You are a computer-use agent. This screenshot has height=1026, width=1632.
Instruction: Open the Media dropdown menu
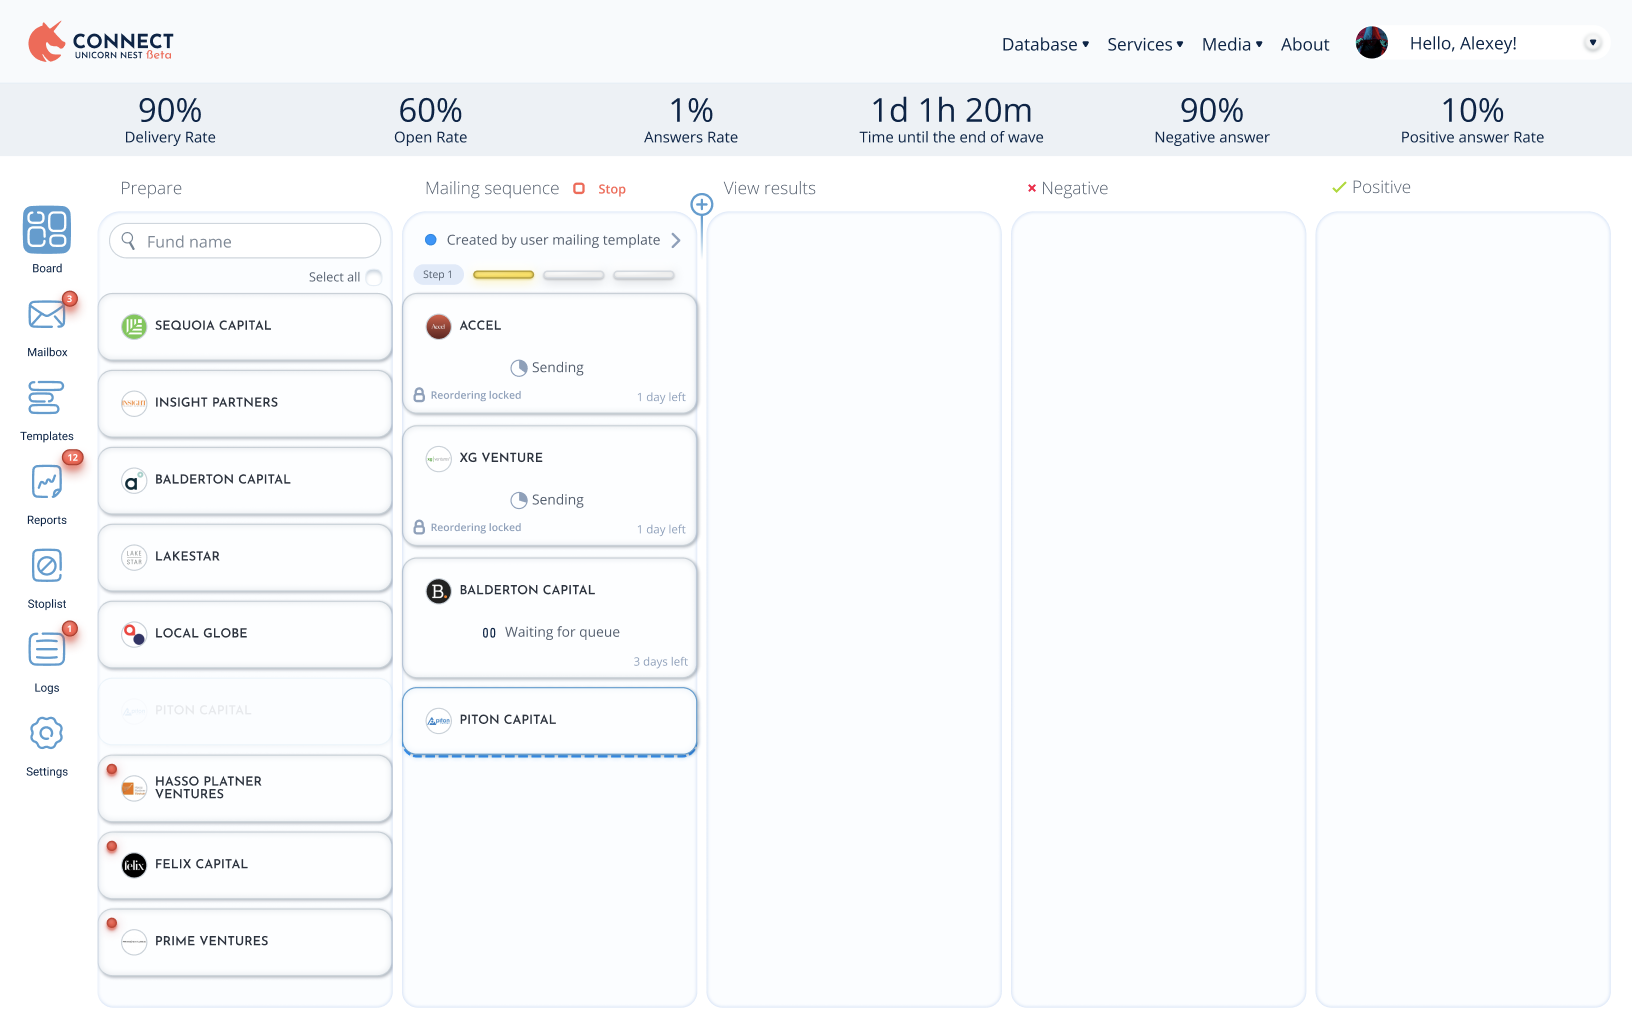point(1233,44)
